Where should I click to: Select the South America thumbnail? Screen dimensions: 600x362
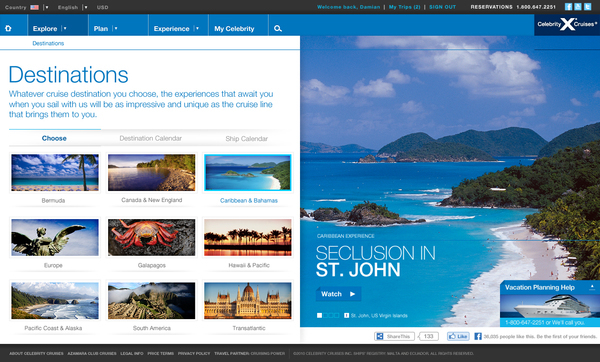152,301
